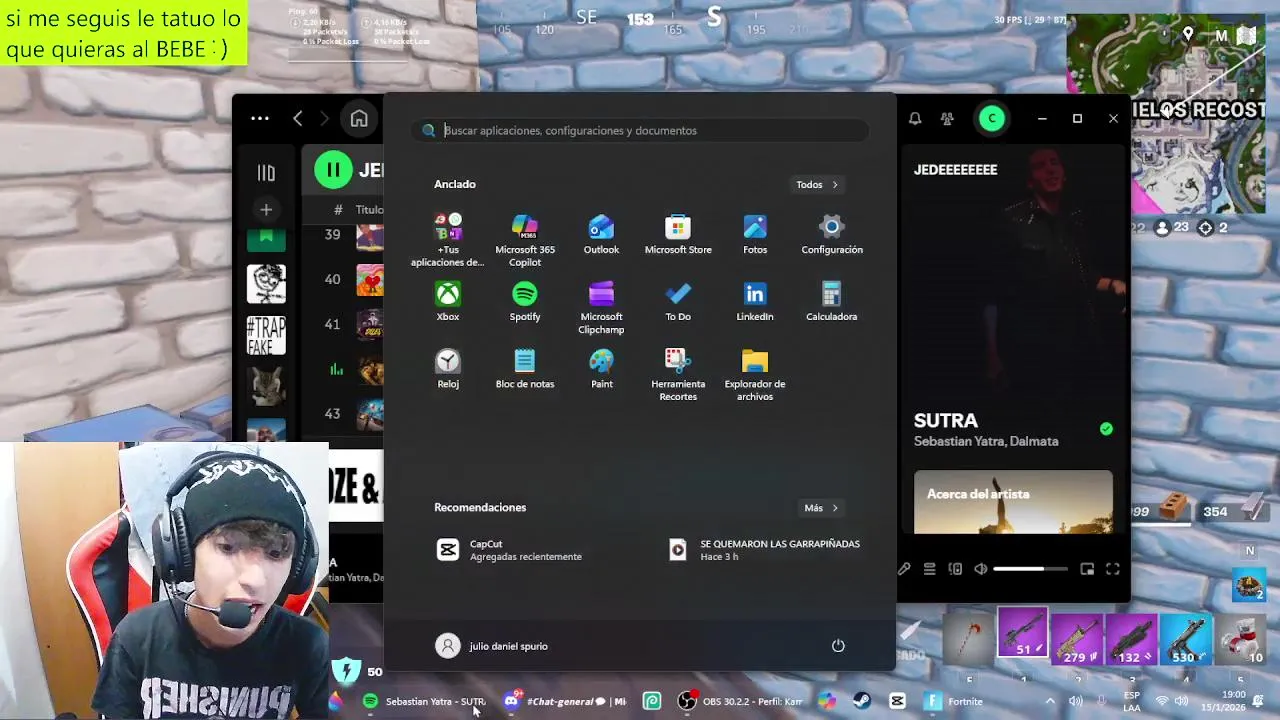Expand recommendations with Más

(821, 508)
